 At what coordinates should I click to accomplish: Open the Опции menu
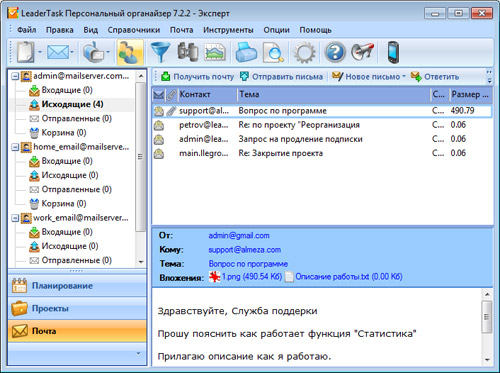pos(276,30)
